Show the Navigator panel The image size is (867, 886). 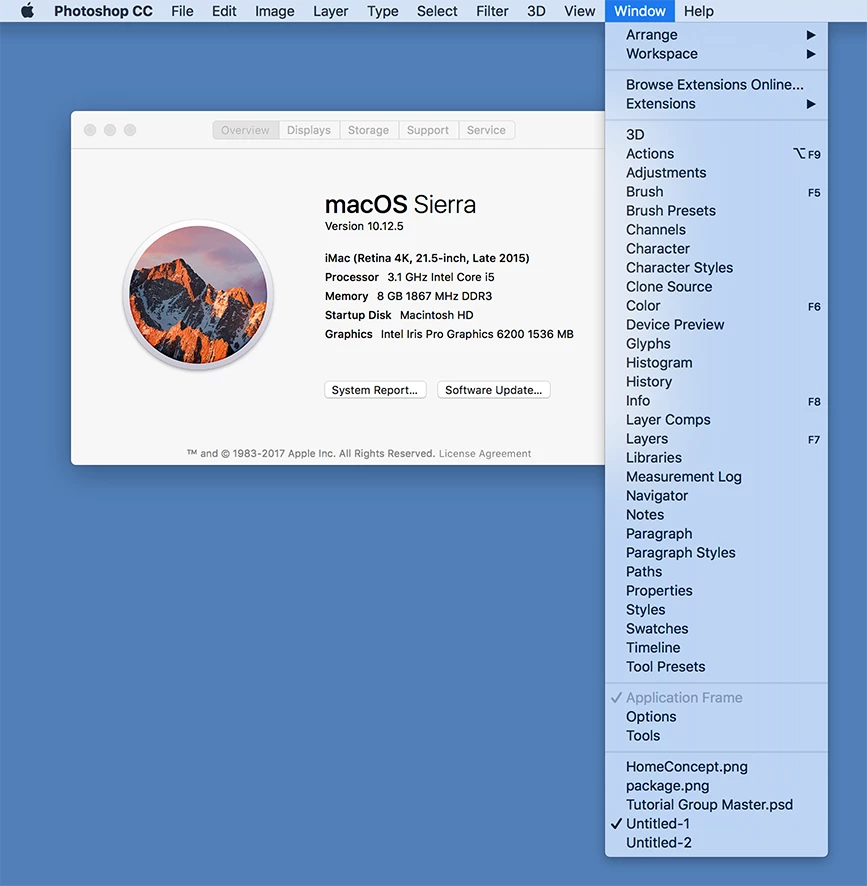[x=716, y=496]
